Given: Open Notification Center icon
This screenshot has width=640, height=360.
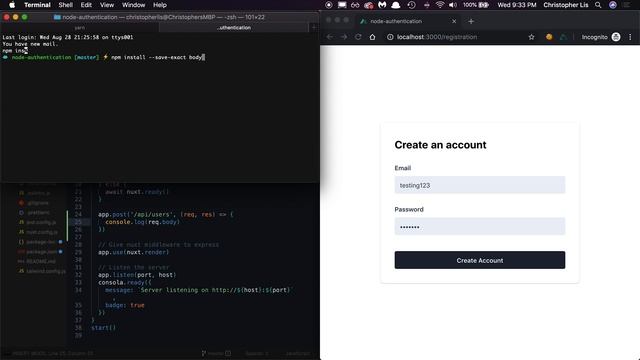Looking at the screenshot, I should pyautogui.click(x=627, y=5).
